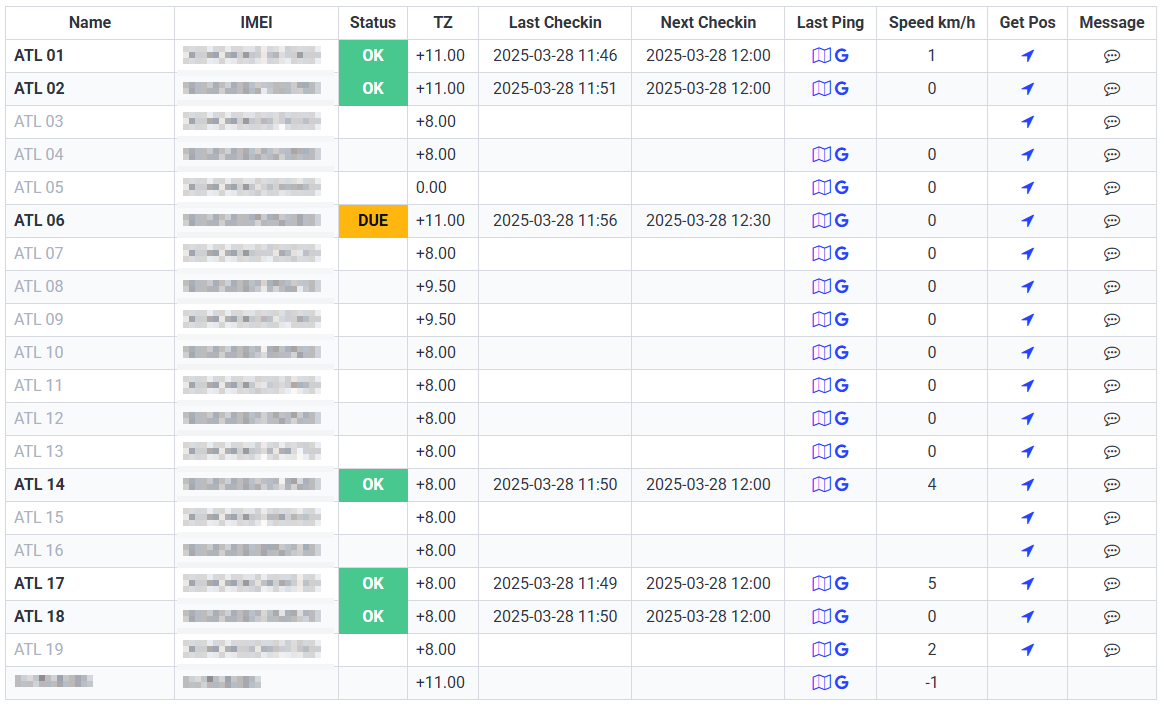This screenshot has width=1164, height=707.
Task: Click the Speed km/h column header
Action: (931, 22)
